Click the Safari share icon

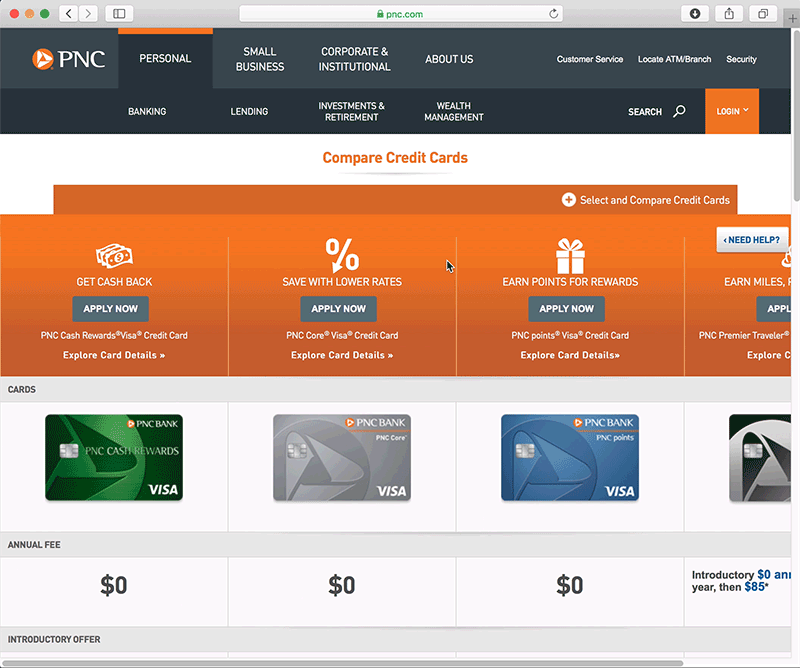coord(729,13)
